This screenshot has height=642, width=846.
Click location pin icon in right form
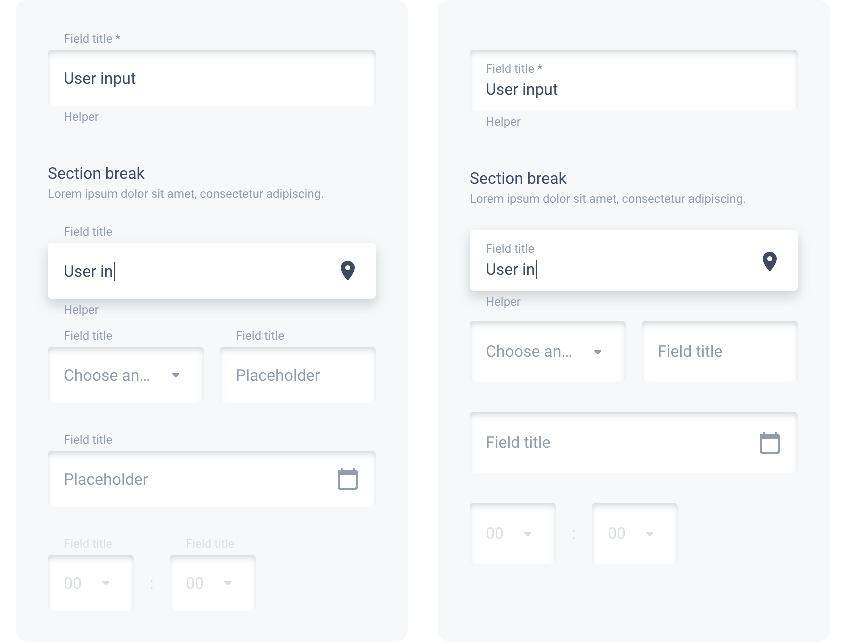(x=770, y=261)
